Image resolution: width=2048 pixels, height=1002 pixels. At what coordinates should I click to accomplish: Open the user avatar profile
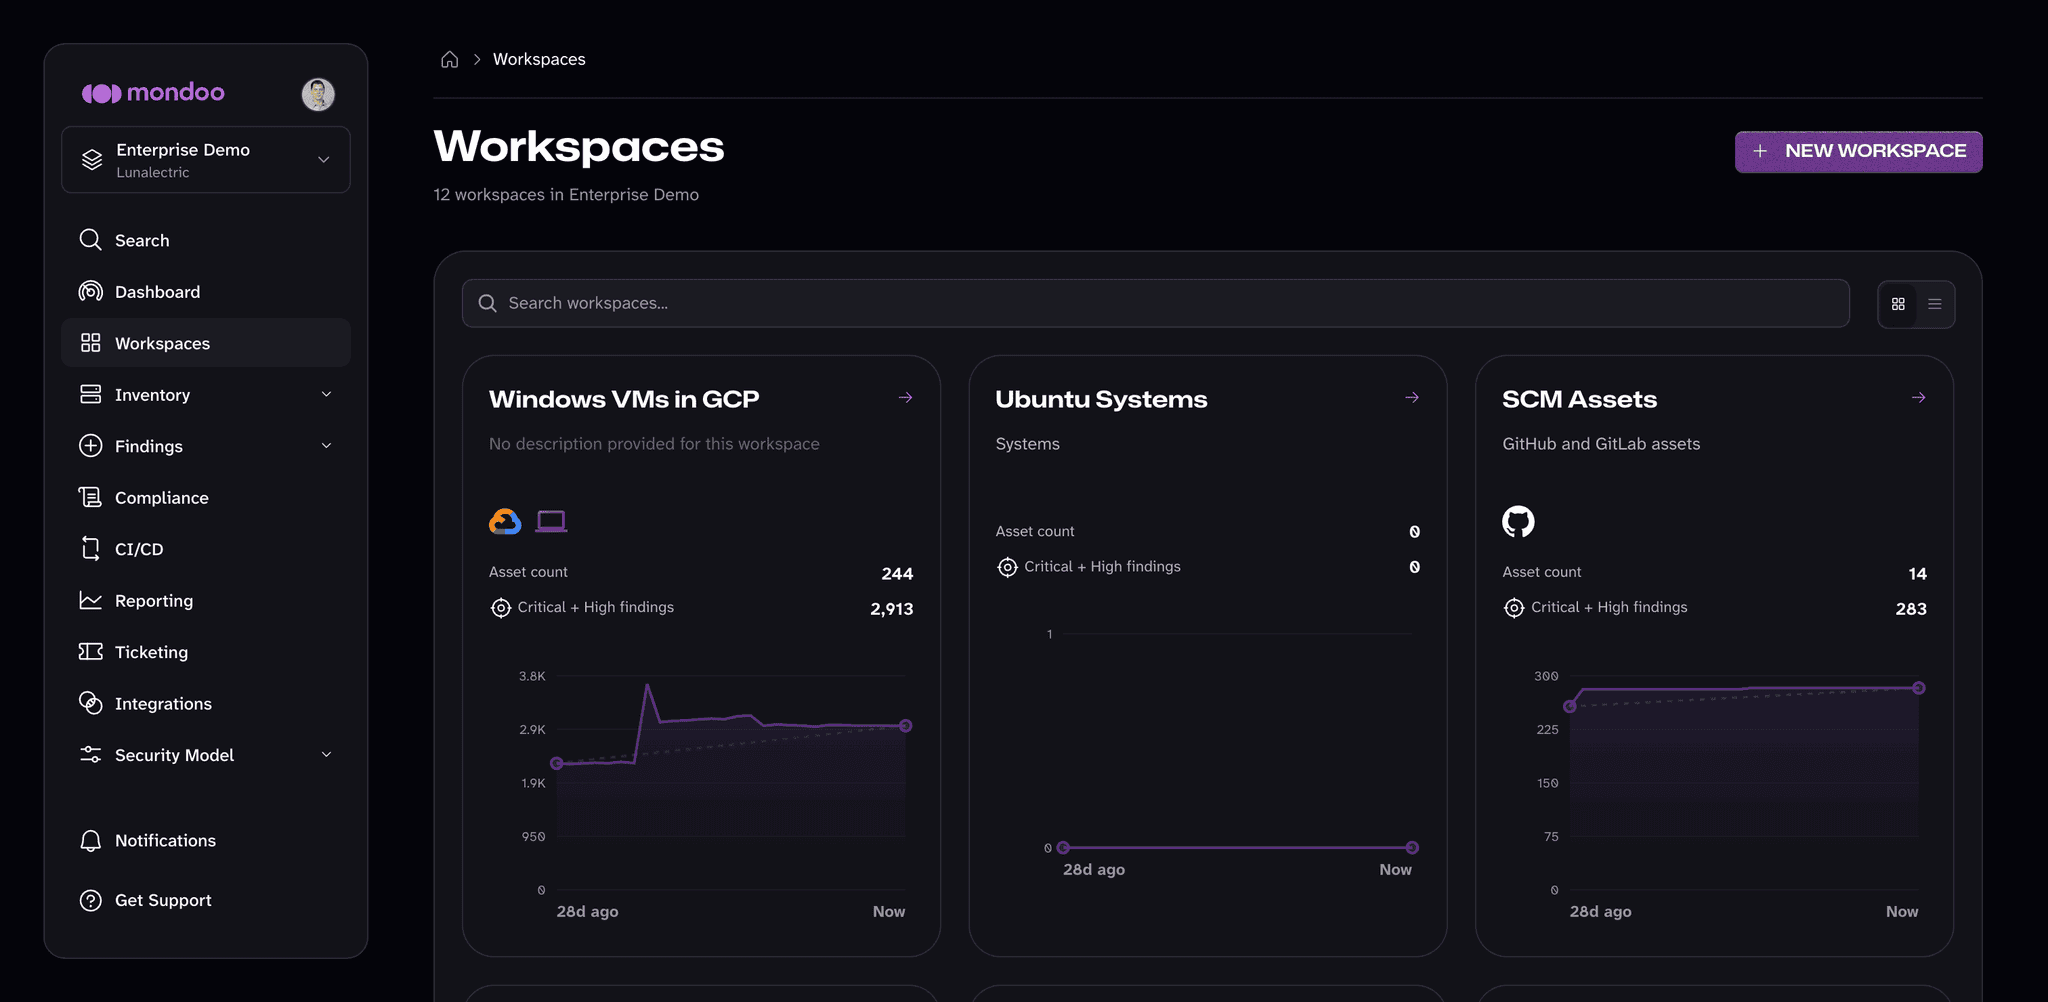pyautogui.click(x=318, y=94)
